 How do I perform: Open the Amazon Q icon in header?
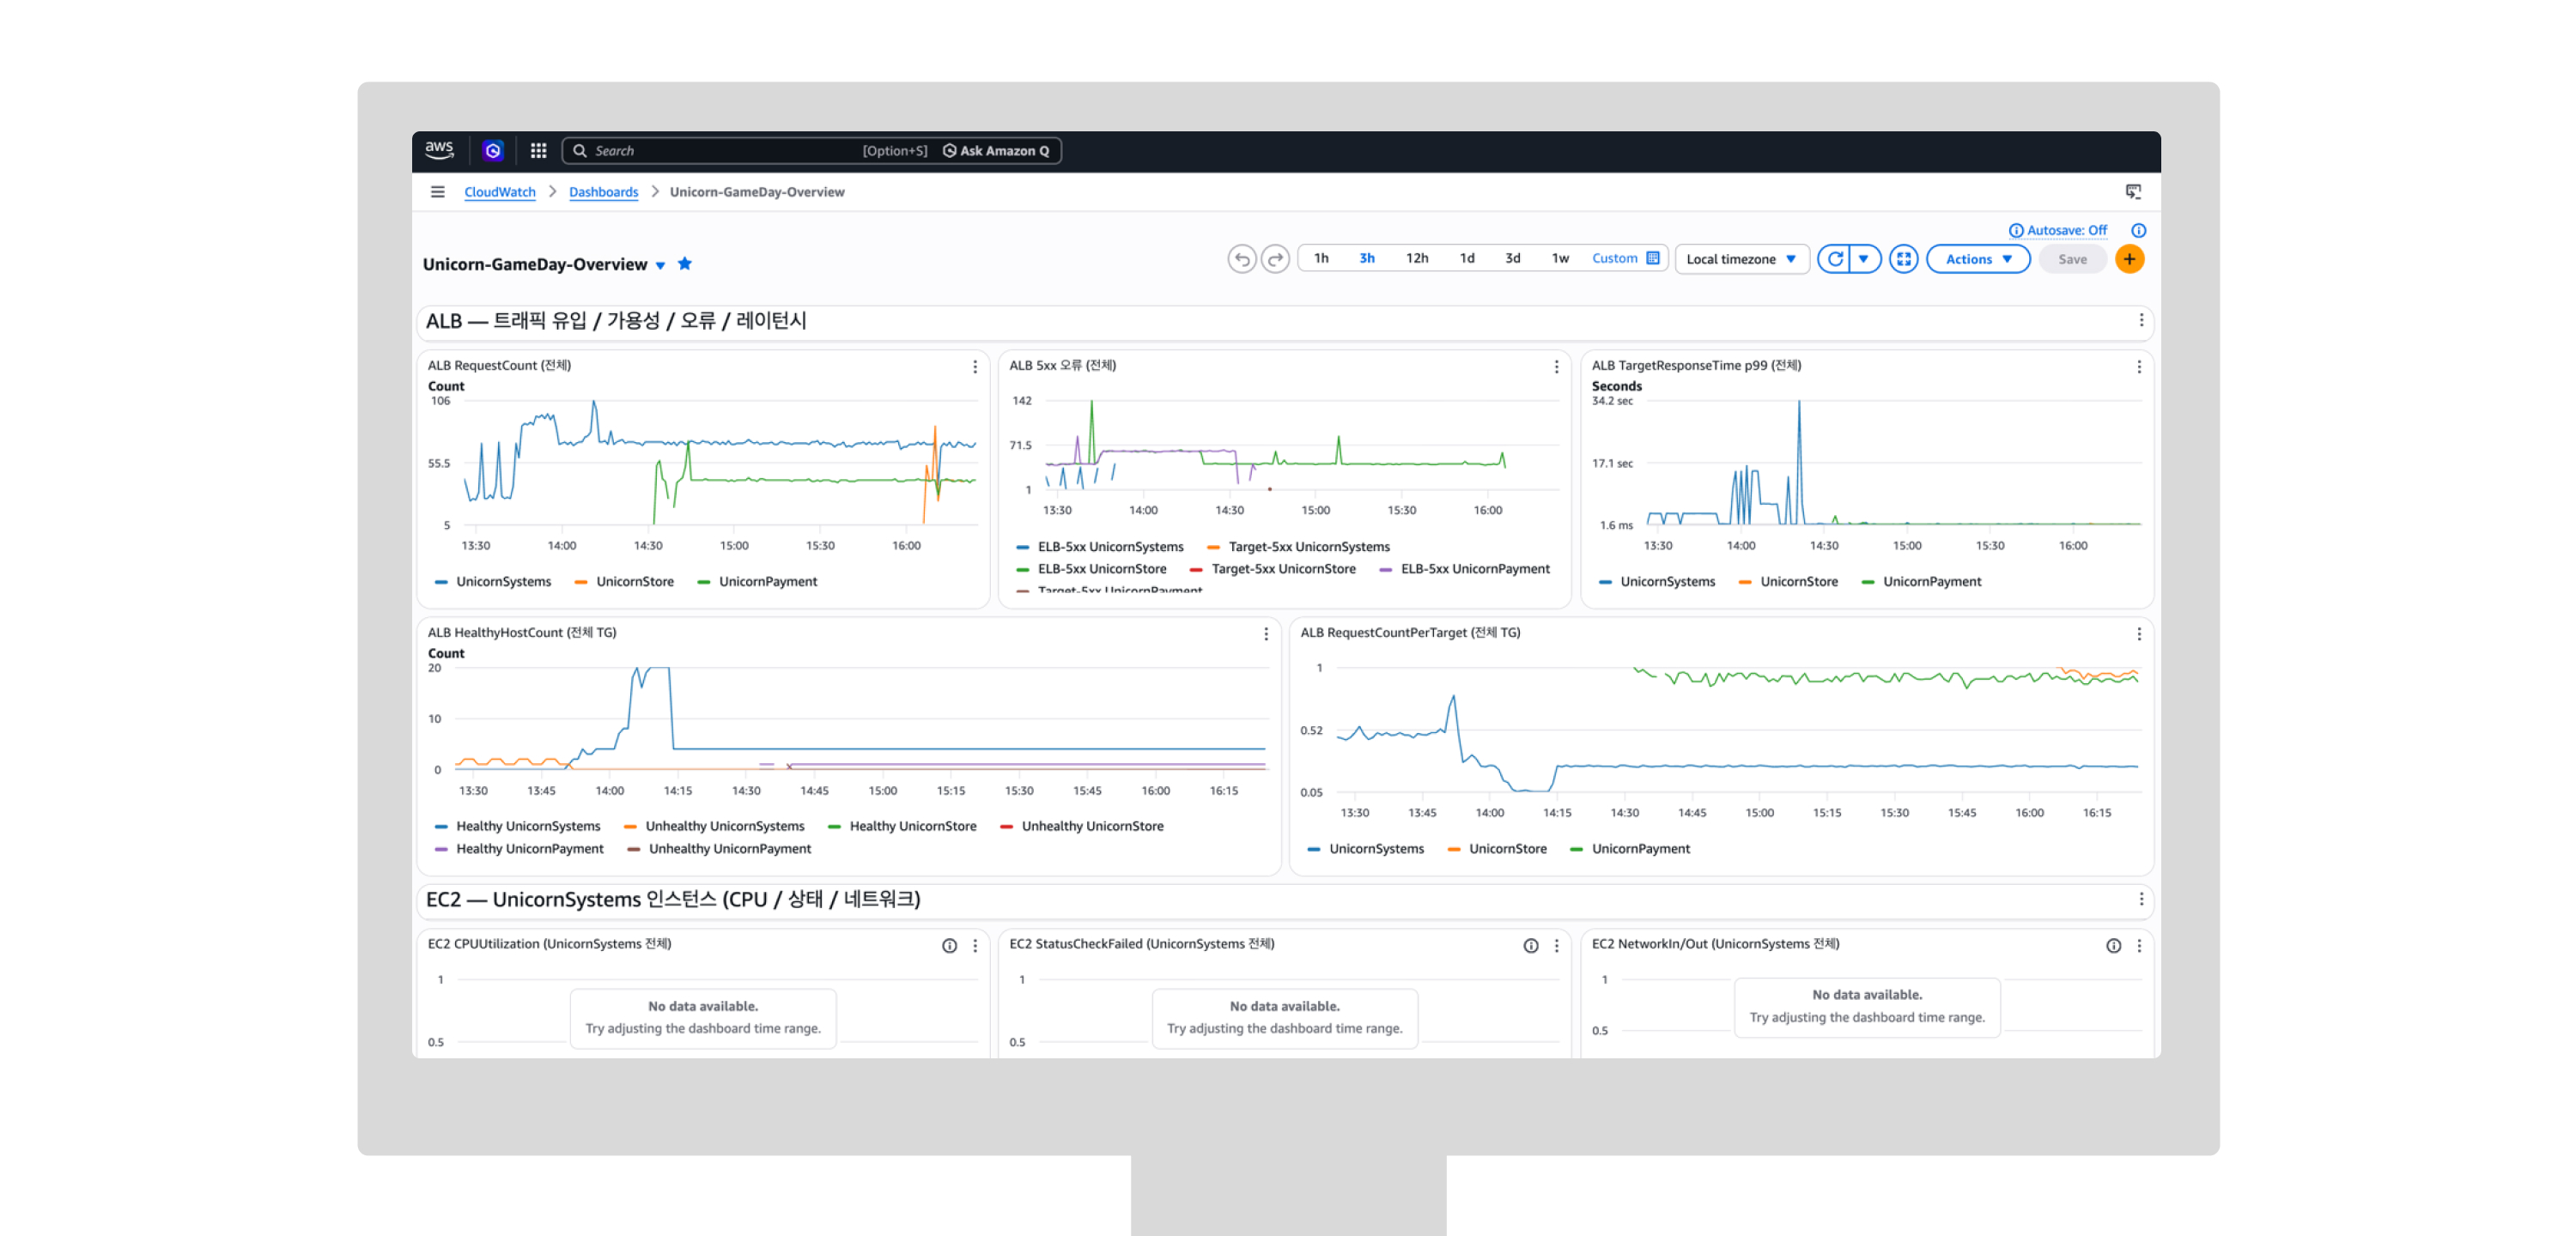pos(493,150)
